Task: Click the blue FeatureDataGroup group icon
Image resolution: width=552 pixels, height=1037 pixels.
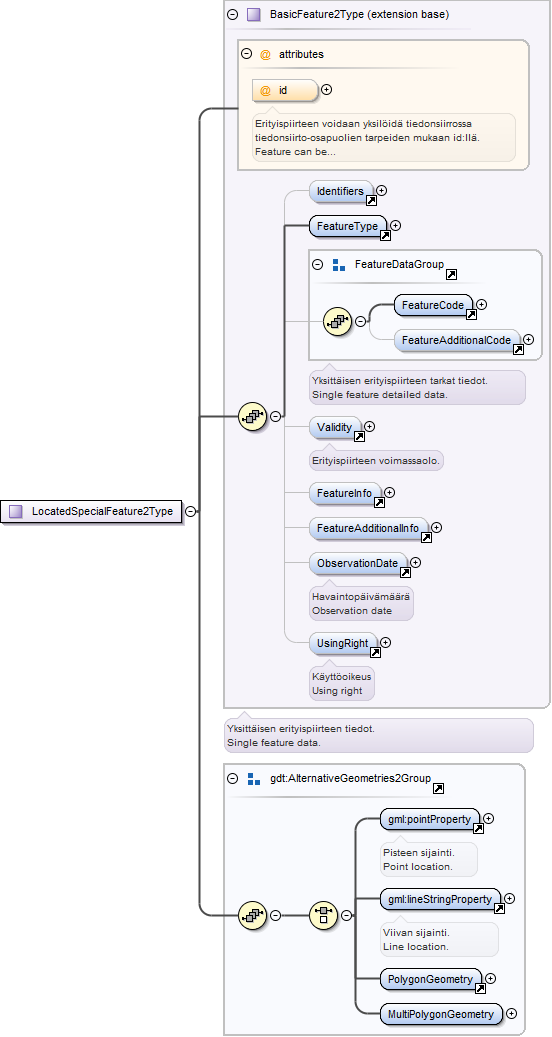Action: pos(339,265)
